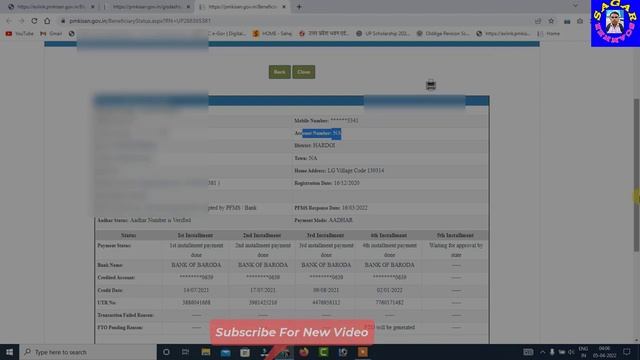Click the highlighted Account Number field
Image resolution: width=640 pixels, height=360 pixels.
click(318, 133)
